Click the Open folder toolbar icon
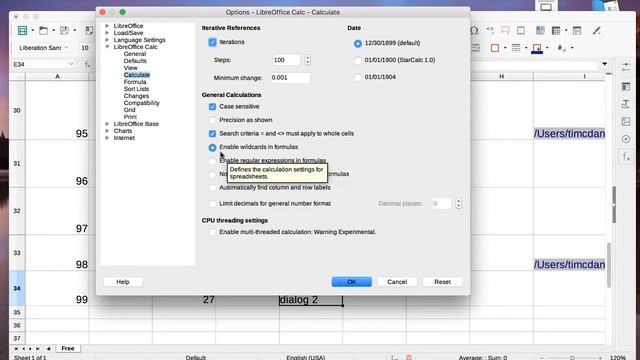This screenshot has height=360, width=640. pyautogui.click(x=43, y=30)
